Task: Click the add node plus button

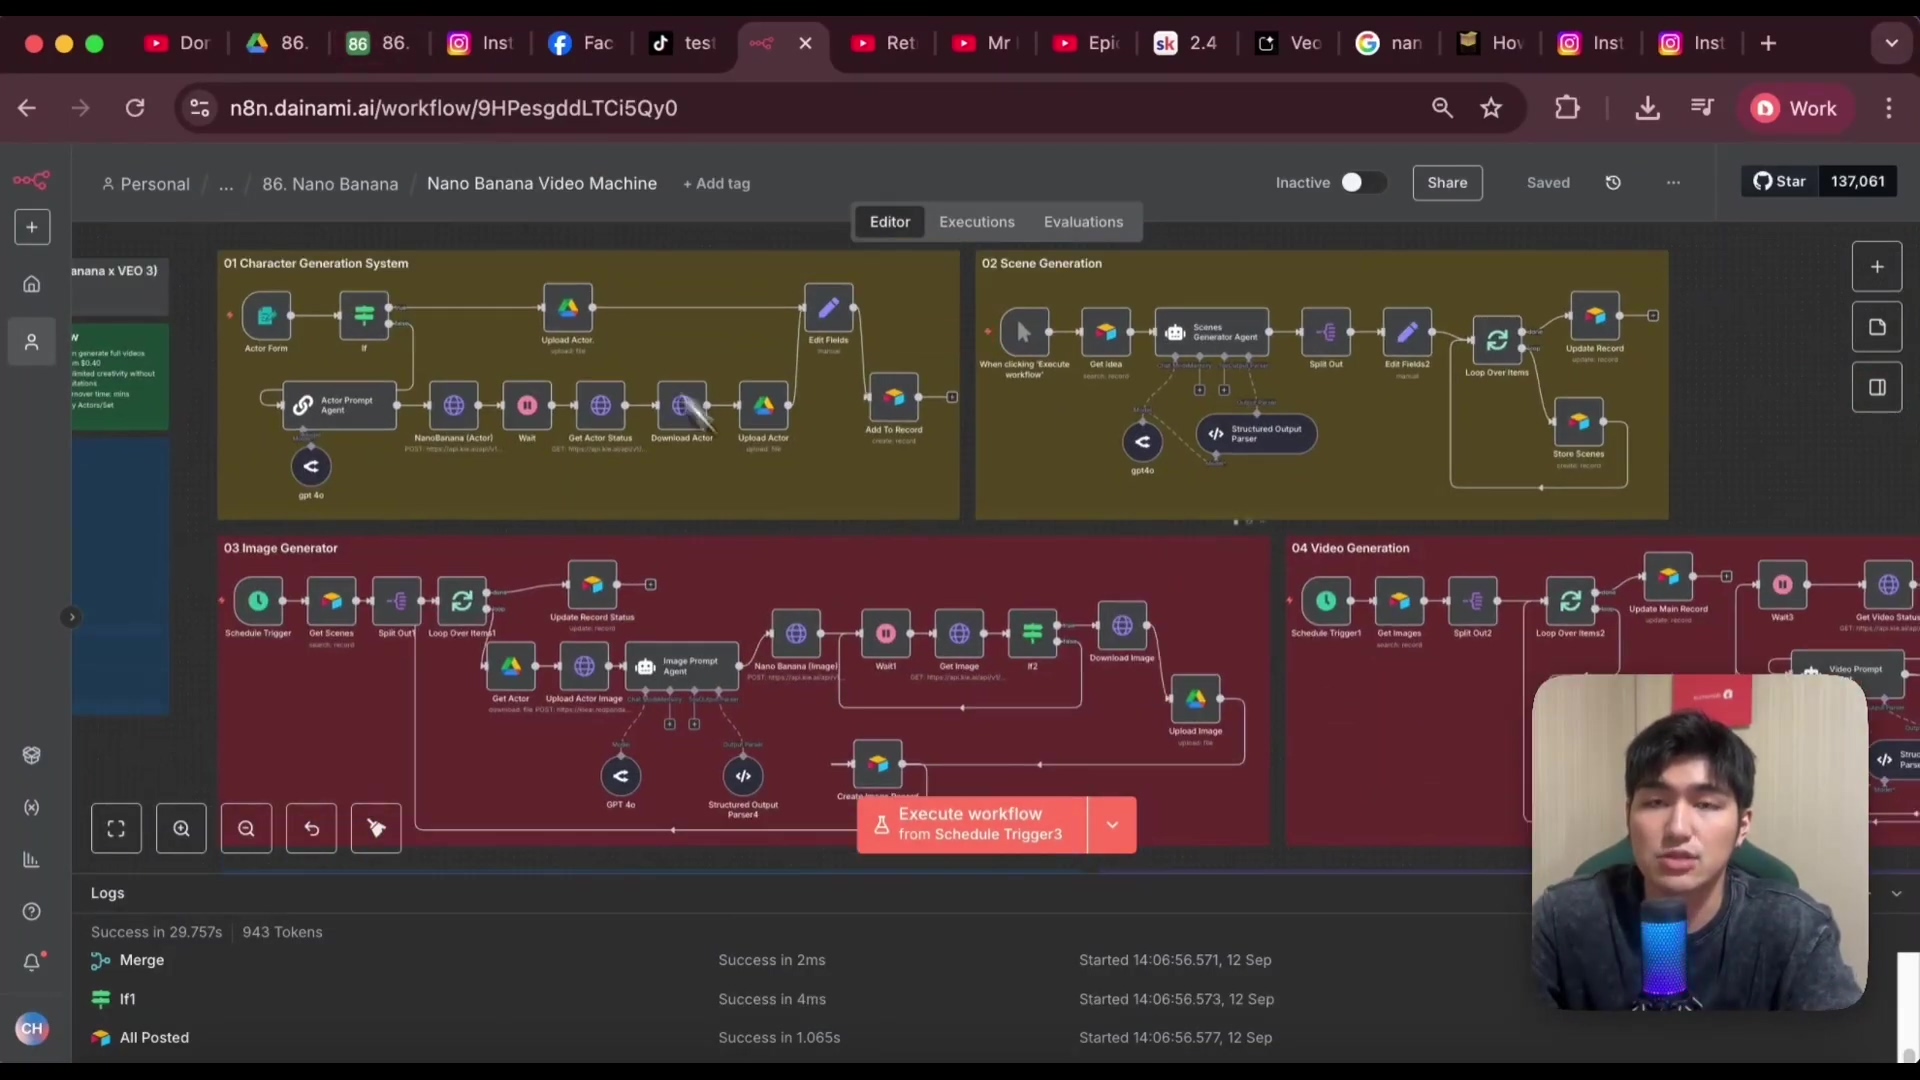Action: (1877, 267)
